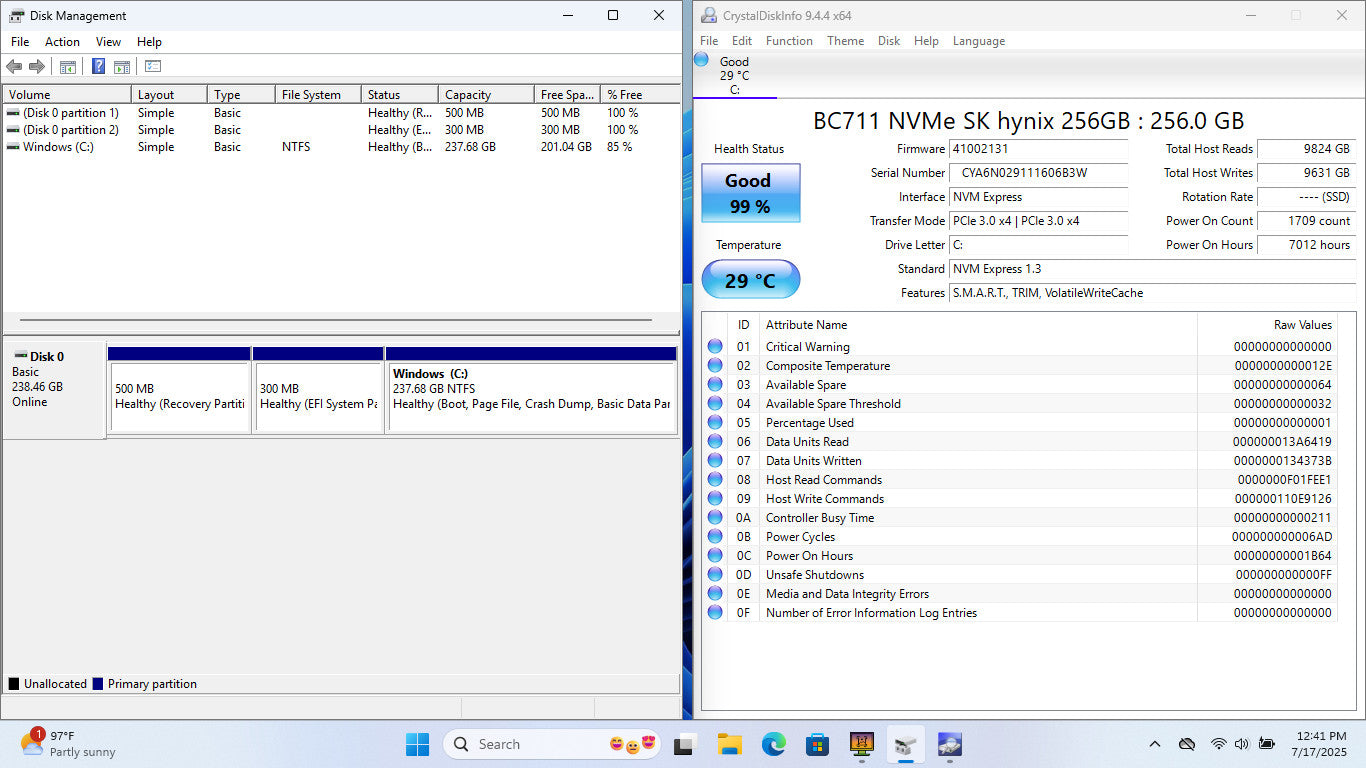Open the Language menu in CrystalDiskInfo
This screenshot has height=768, width=1366.
[x=978, y=41]
